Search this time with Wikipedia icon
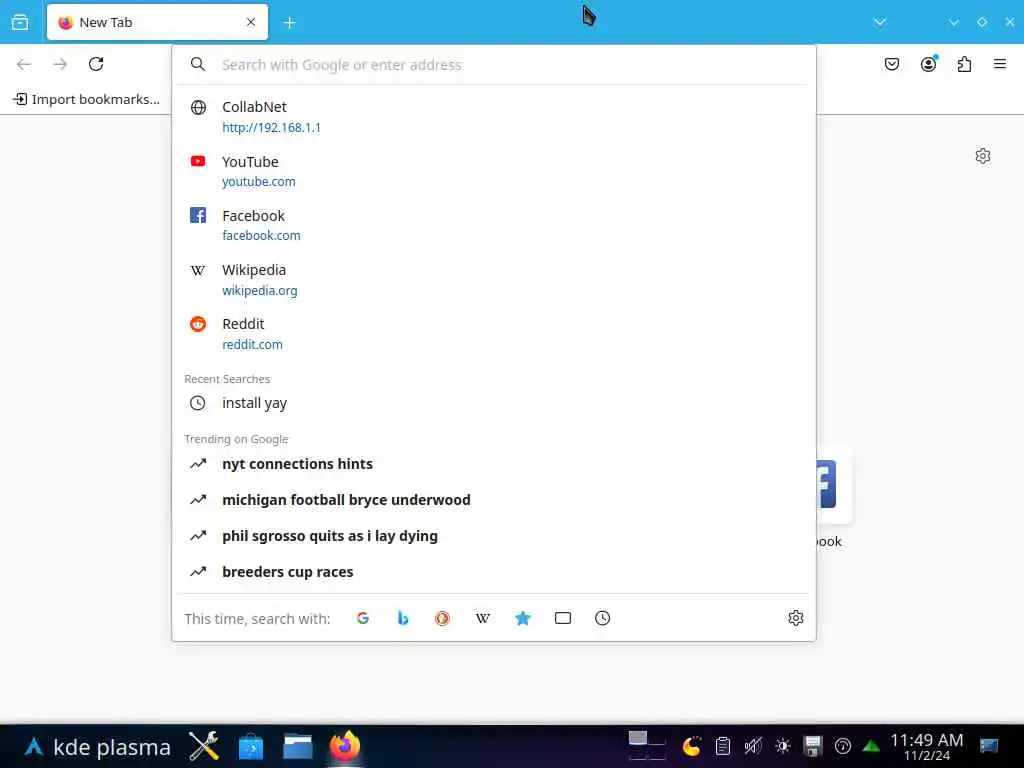Viewport: 1024px width, 768px height. (x=483, y=618)
